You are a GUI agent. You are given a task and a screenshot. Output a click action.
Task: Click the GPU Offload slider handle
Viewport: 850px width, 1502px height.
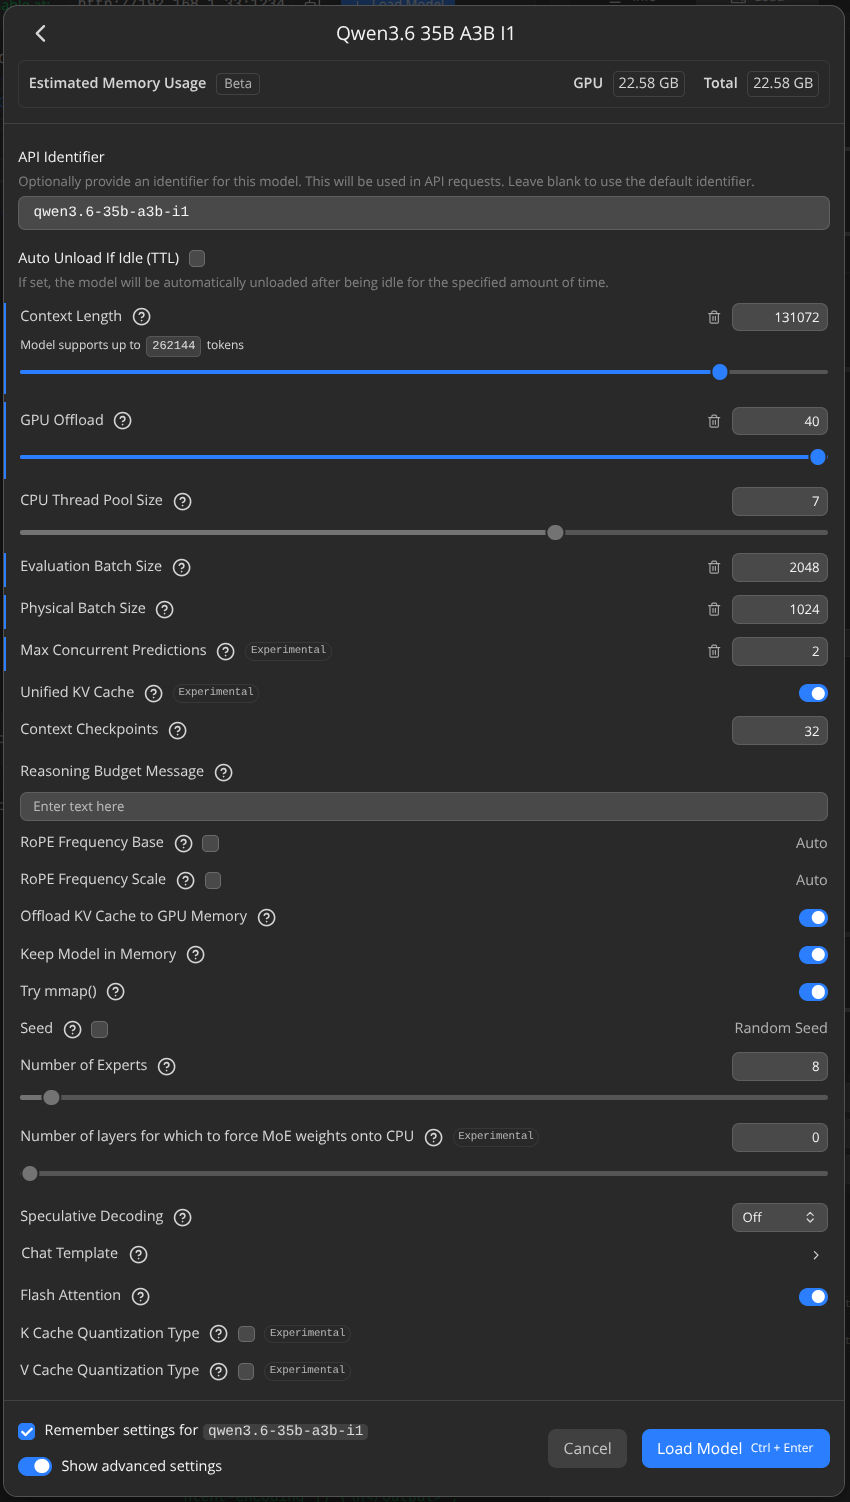[818, 457]
